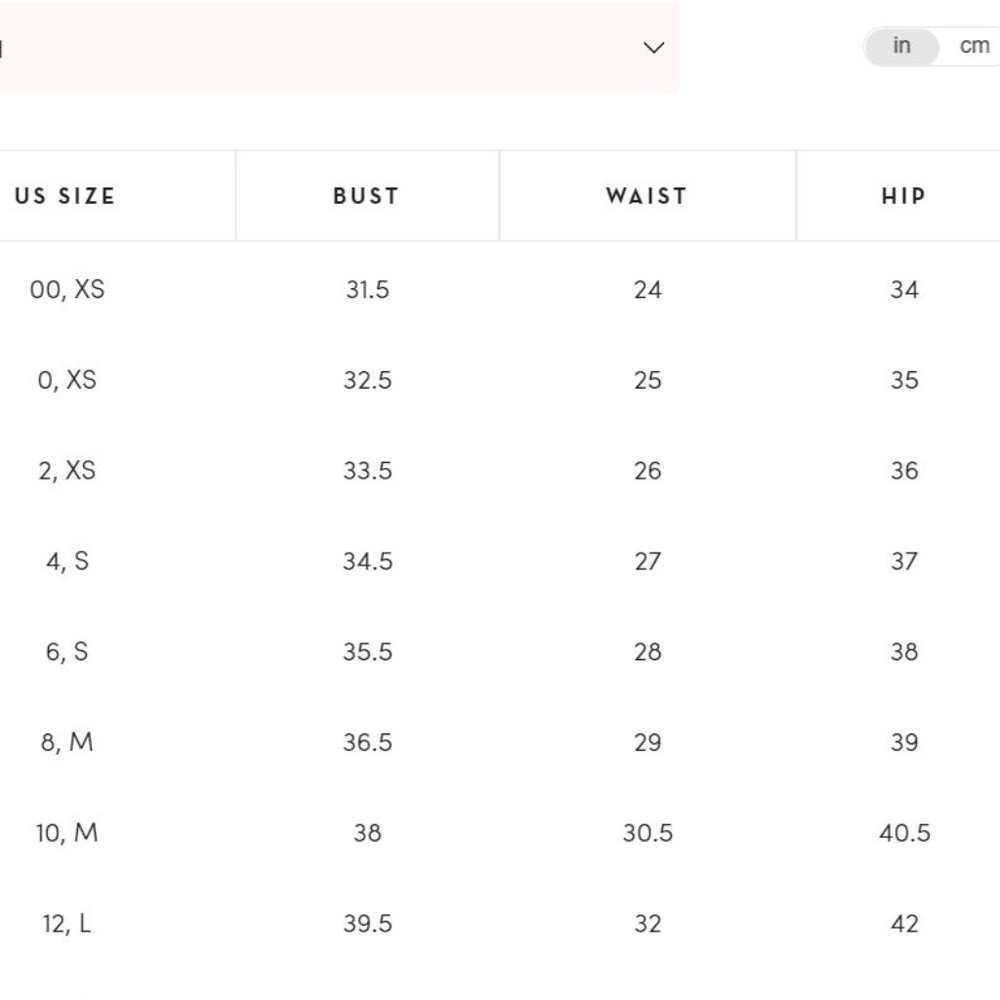Click the BUST column header
The width and height of the screenshot is (1000, 1000).
coord(367,196)
